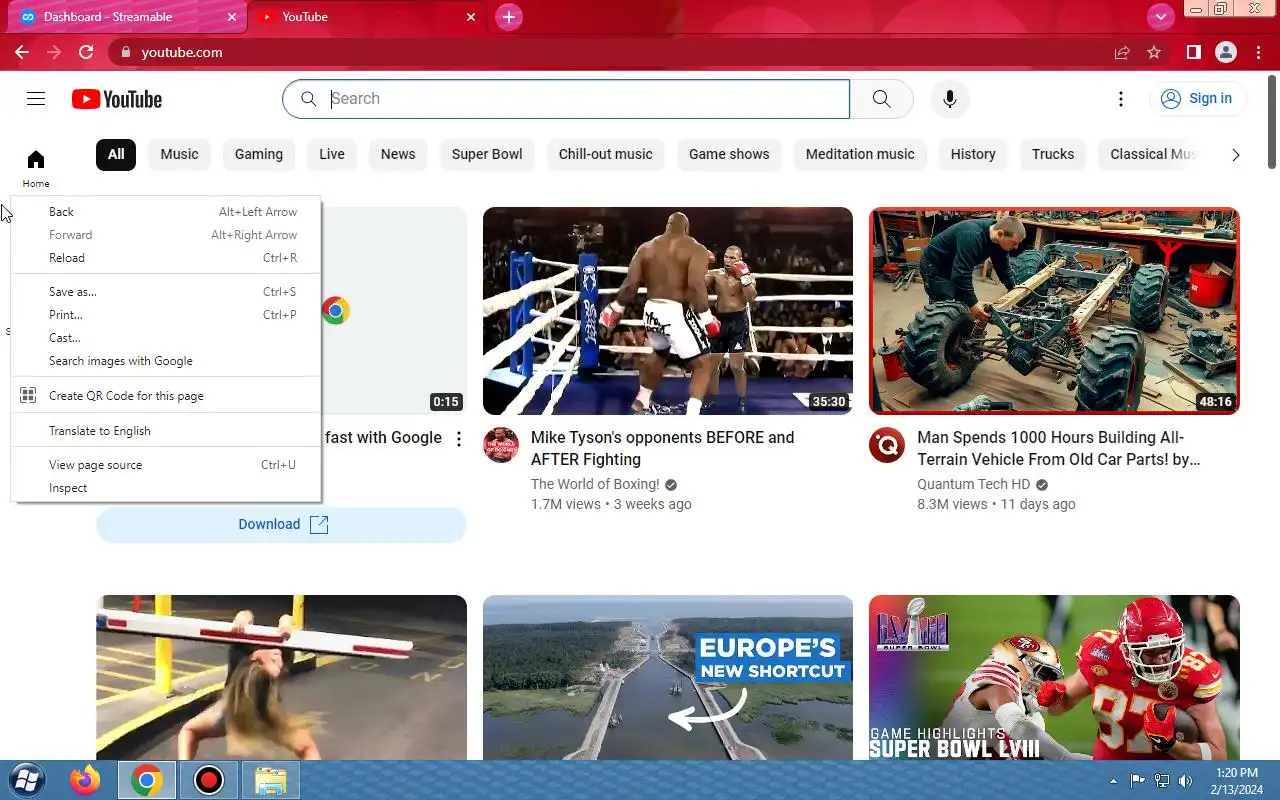Select the All category chip
Image resolution: width=1280 pixels, height=800 pixels.
116,154
